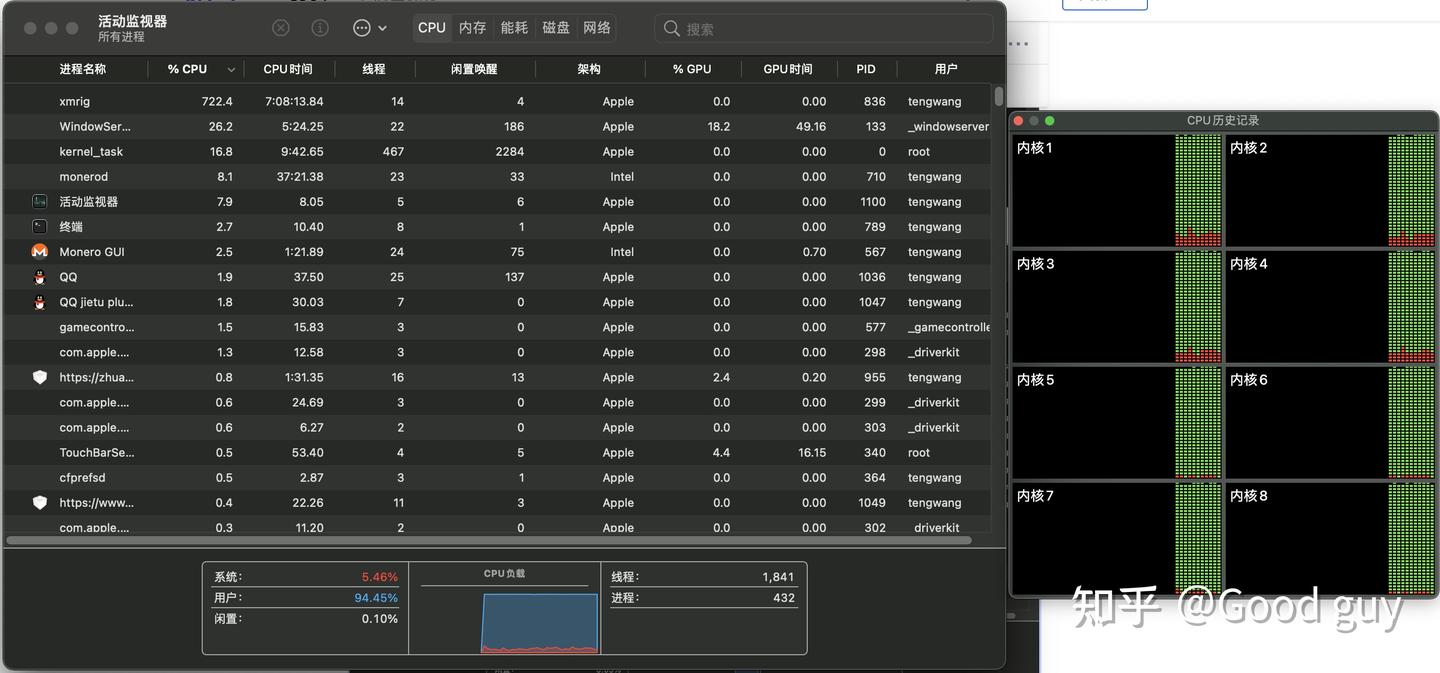The image size is (1440, 673).
Task: Click xmrig's 722.4 CPU value
Action: pyautogui.click(x=217, y=101)
